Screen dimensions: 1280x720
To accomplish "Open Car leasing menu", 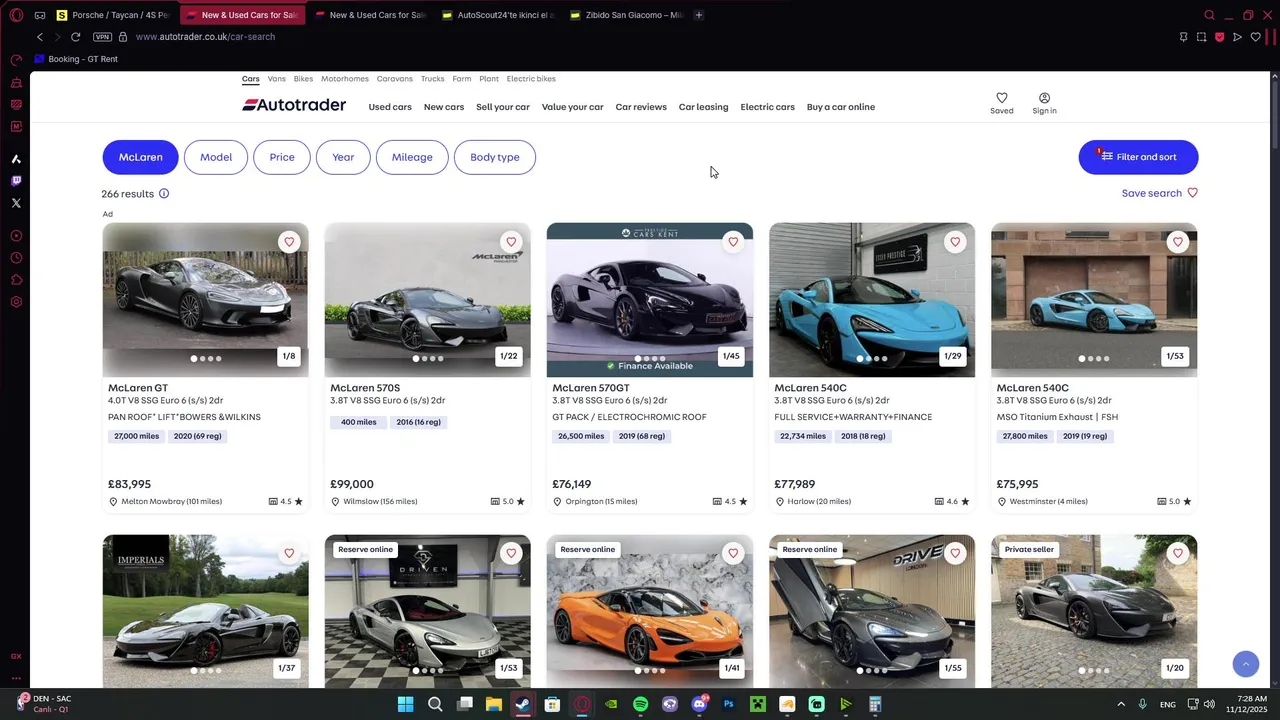I will coord(704,107).
